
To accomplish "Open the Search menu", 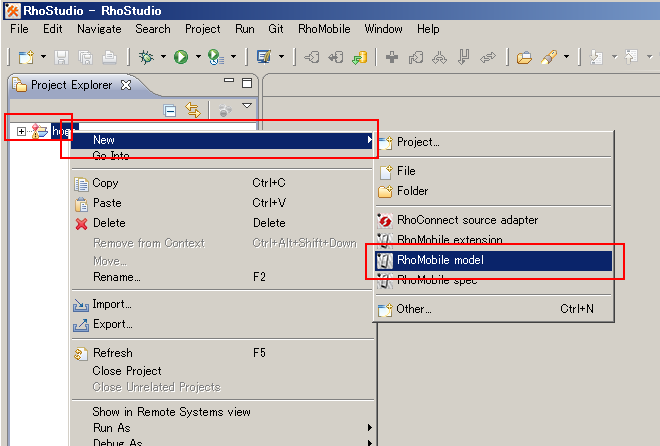I will pos(153,29).
